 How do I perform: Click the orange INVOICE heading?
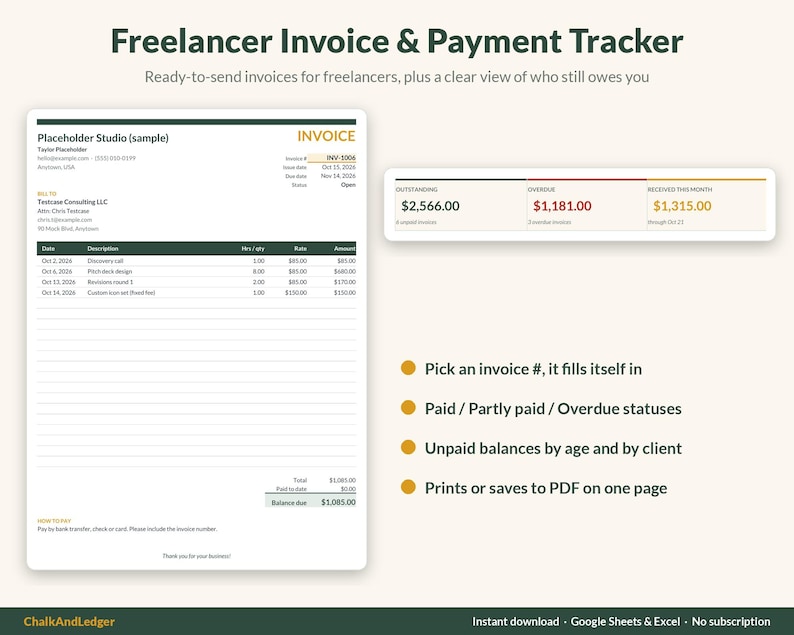click(326, 136)
